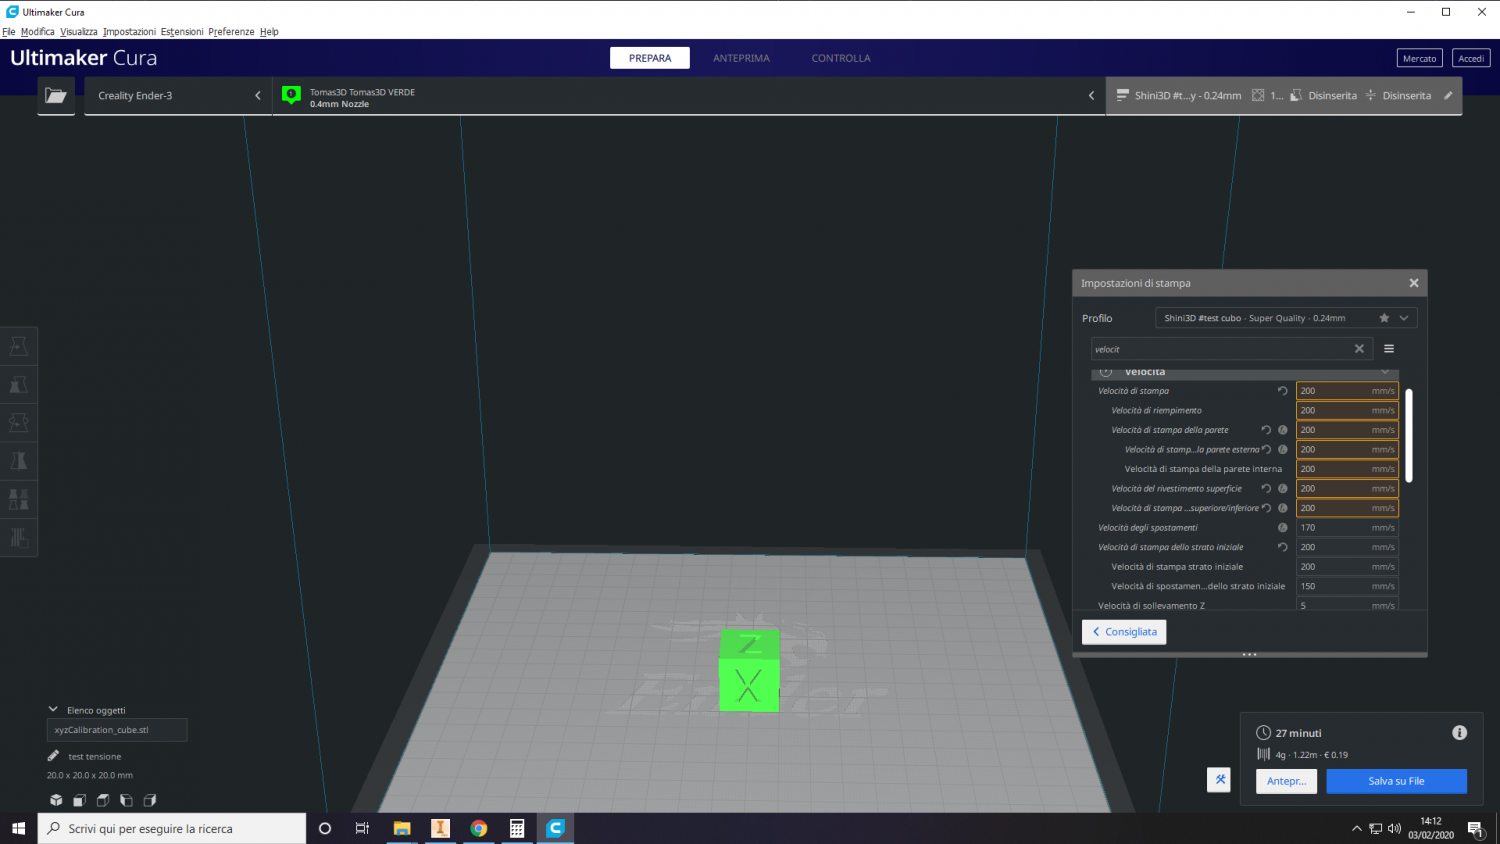
Task: Open Calculator from taskbar
Action: (x=517, y=828)
